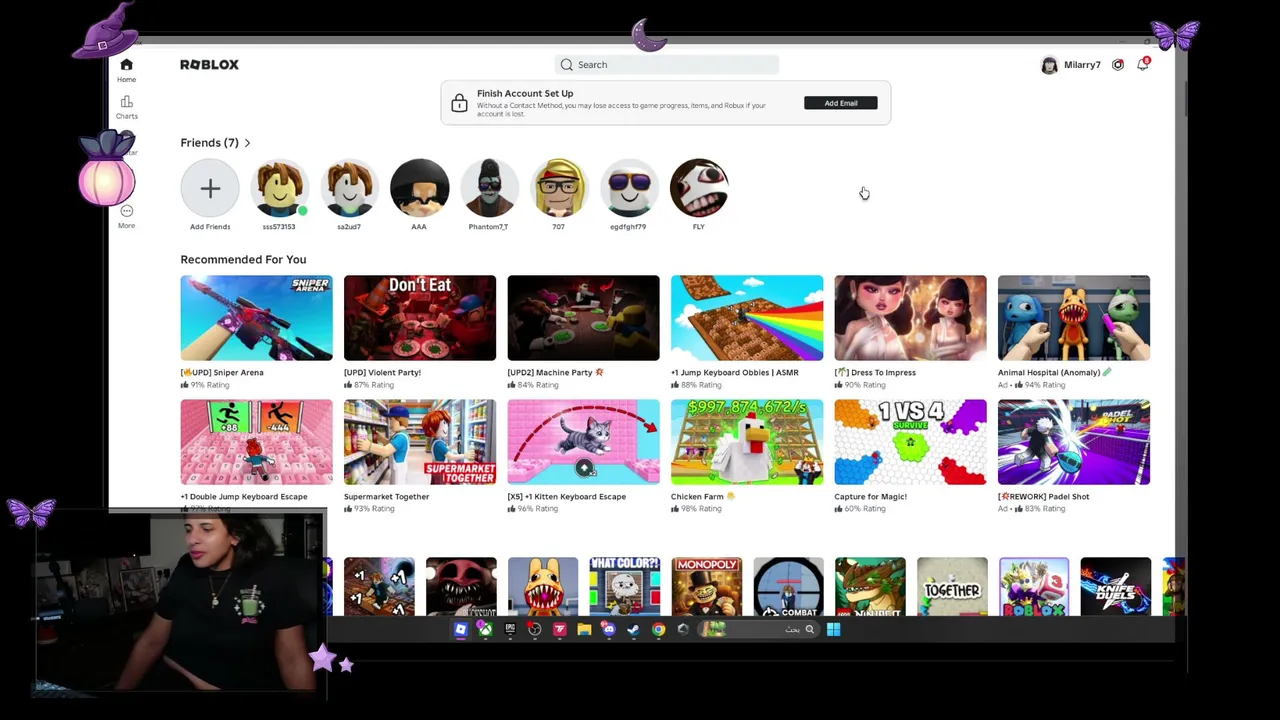Screen dimensions: 1280x720
Task: Open File Explorer in taskbar
Action: (x=584, y=630)
